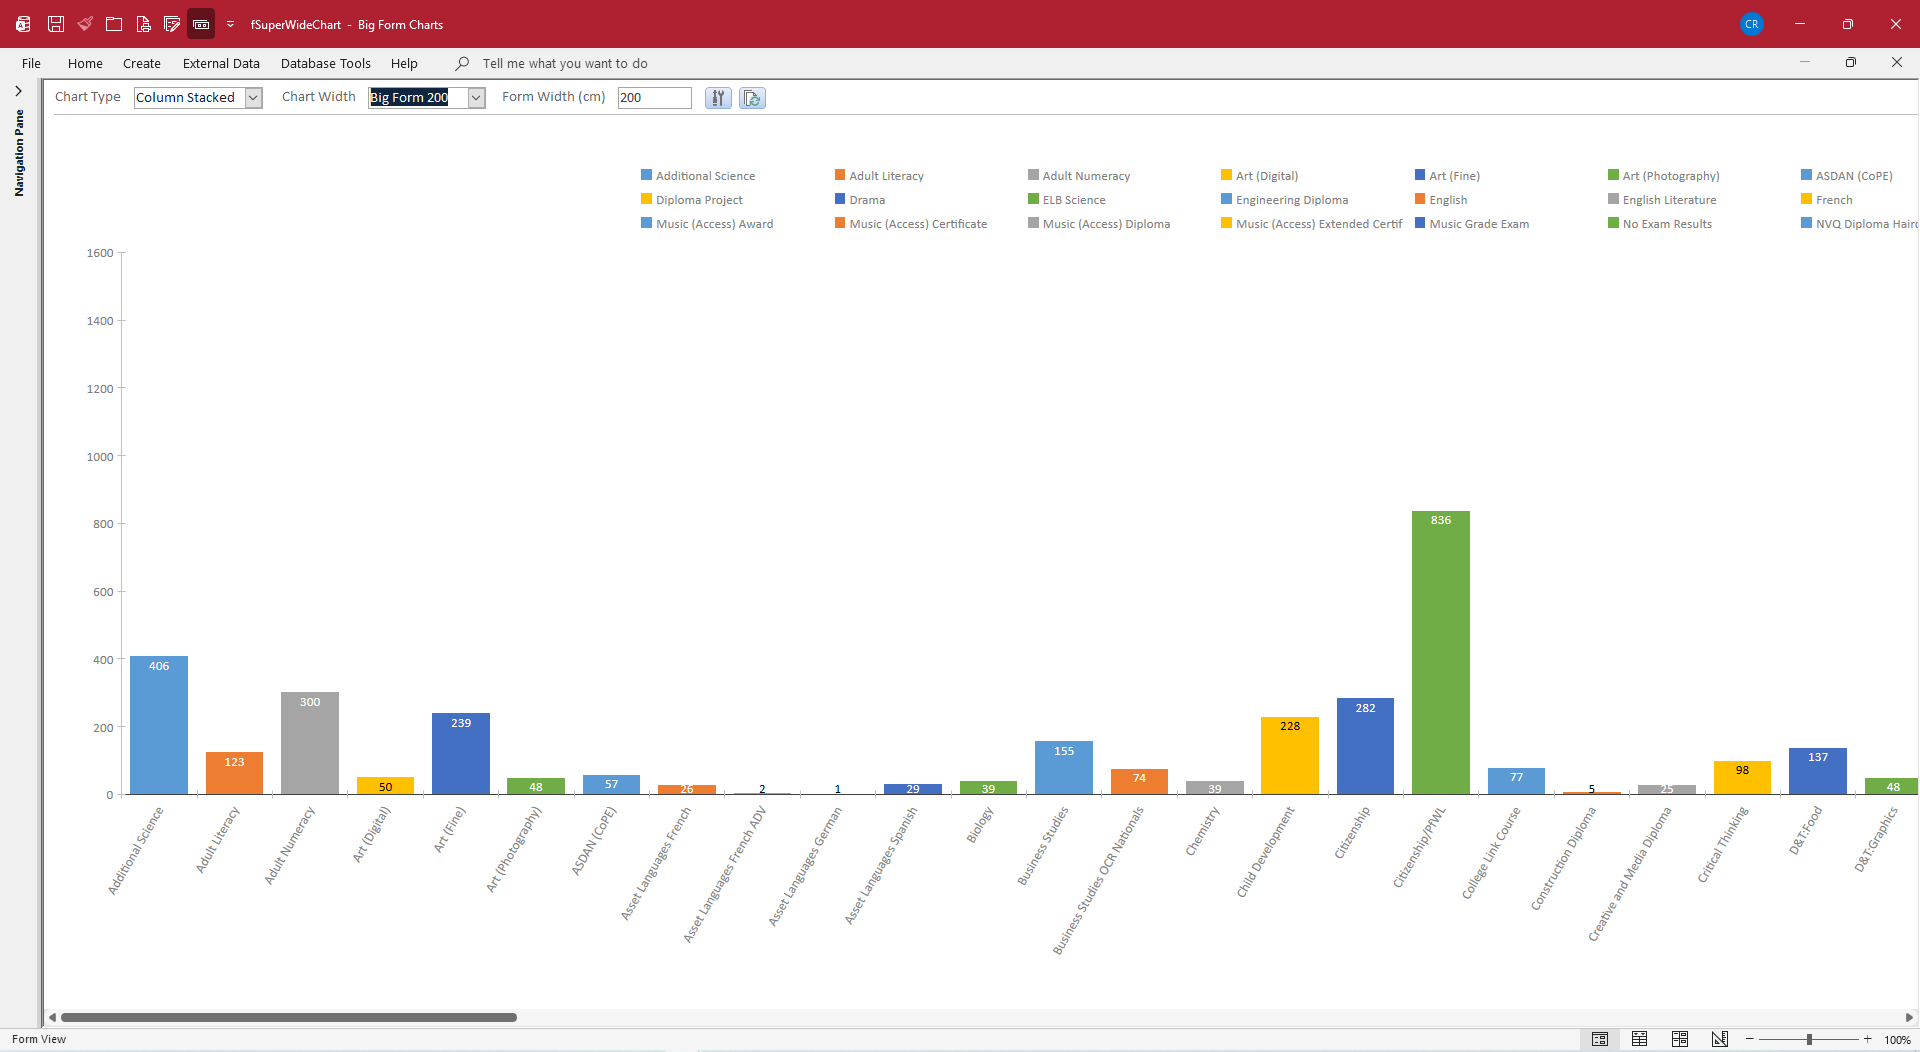
Task: Switch to Form View from status bar
Action: click(1600, 1039)
